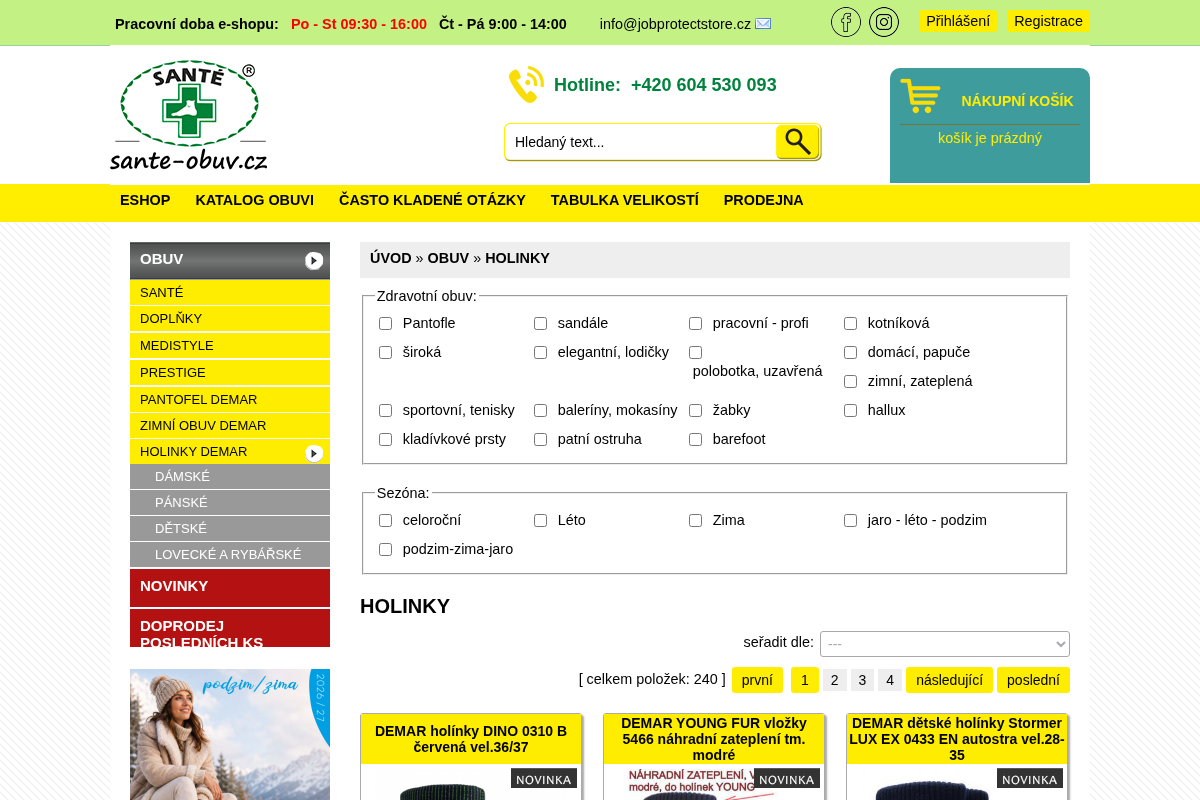The width and height of the screenshot is (1200, 800).
Task: Open the shopping cart icon
Action: pos(920,96)
